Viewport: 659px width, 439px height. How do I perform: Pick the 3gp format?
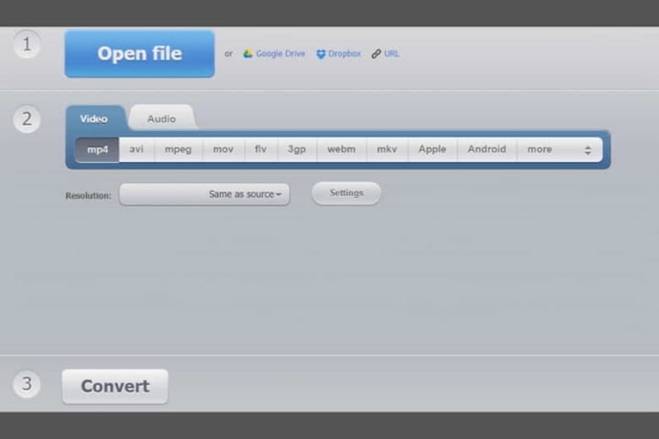297,149
